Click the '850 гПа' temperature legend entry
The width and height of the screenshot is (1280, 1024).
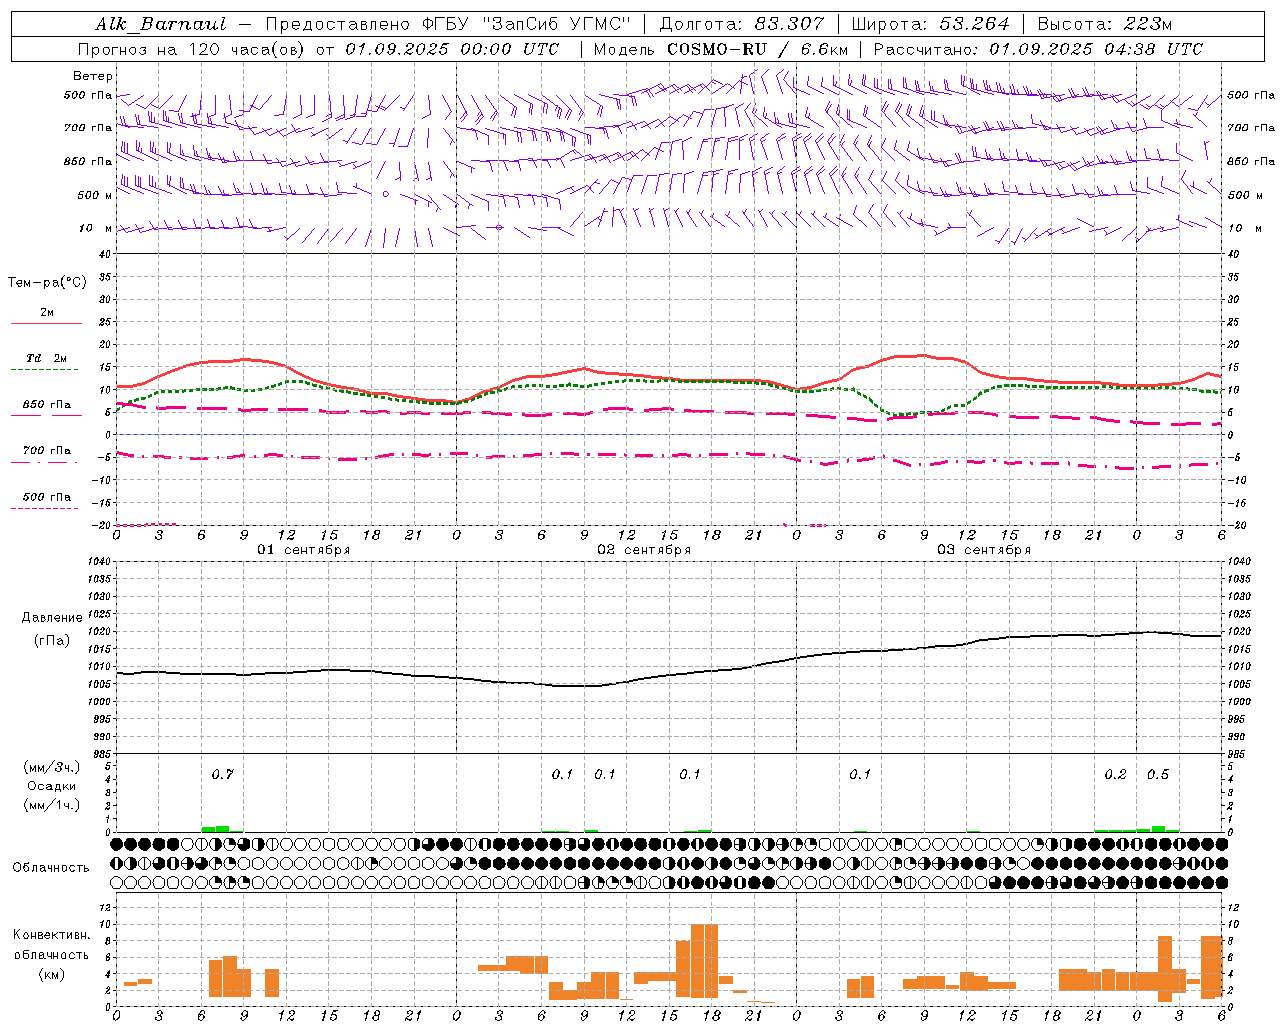point(47,405)
